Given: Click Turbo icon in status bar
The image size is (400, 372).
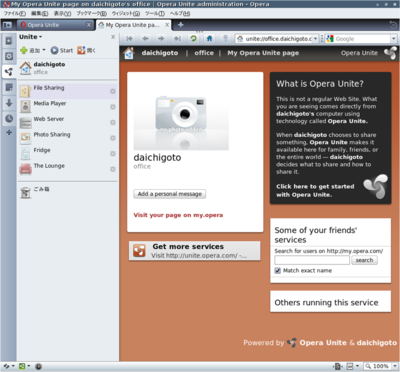Looking at the screenshot, I should click(x=38, y=366).
